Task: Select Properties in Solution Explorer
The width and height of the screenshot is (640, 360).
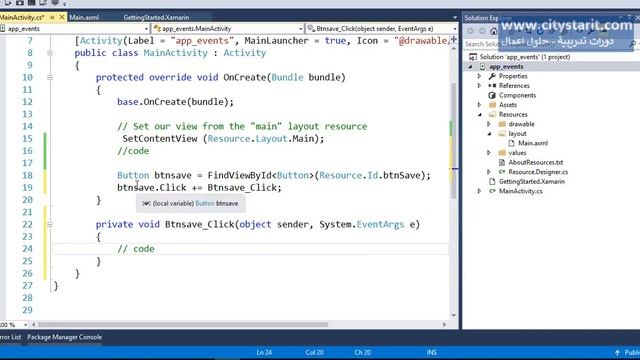Action: tap(513, 76)
